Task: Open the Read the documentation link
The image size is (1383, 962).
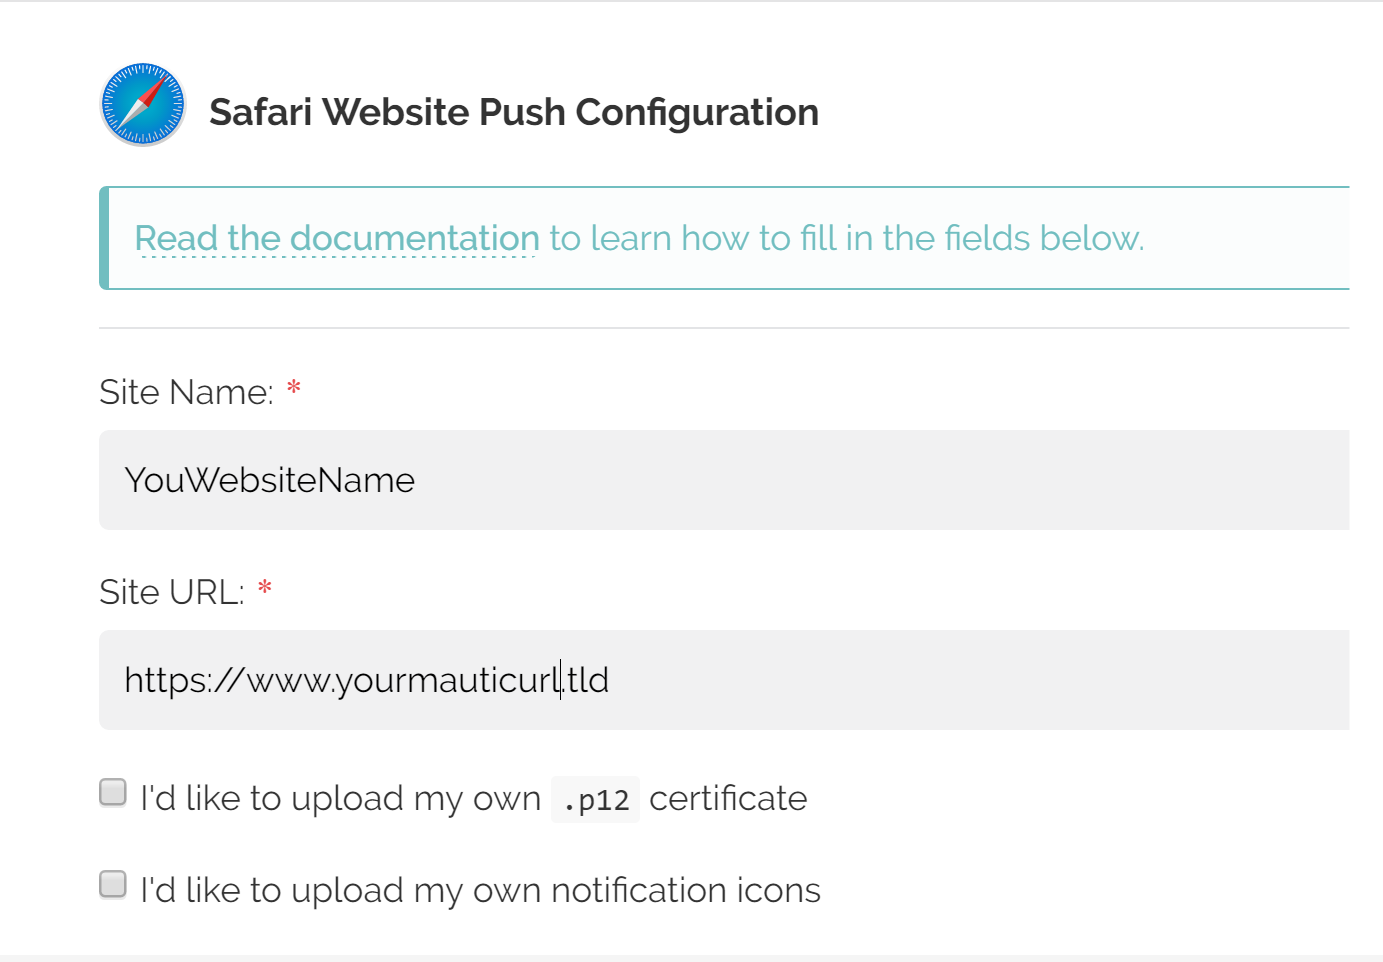Action: click(337, 239)
